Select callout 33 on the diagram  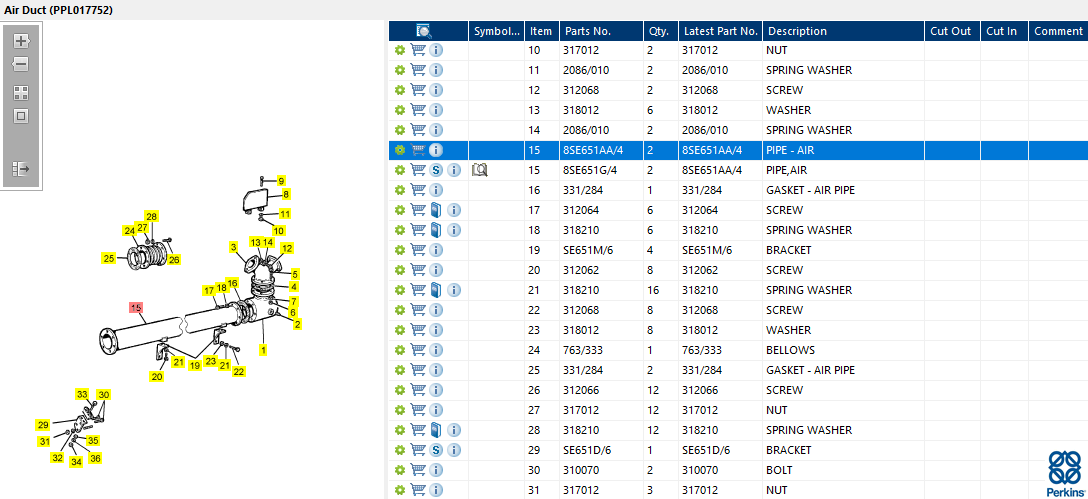(x=82, y=395)
